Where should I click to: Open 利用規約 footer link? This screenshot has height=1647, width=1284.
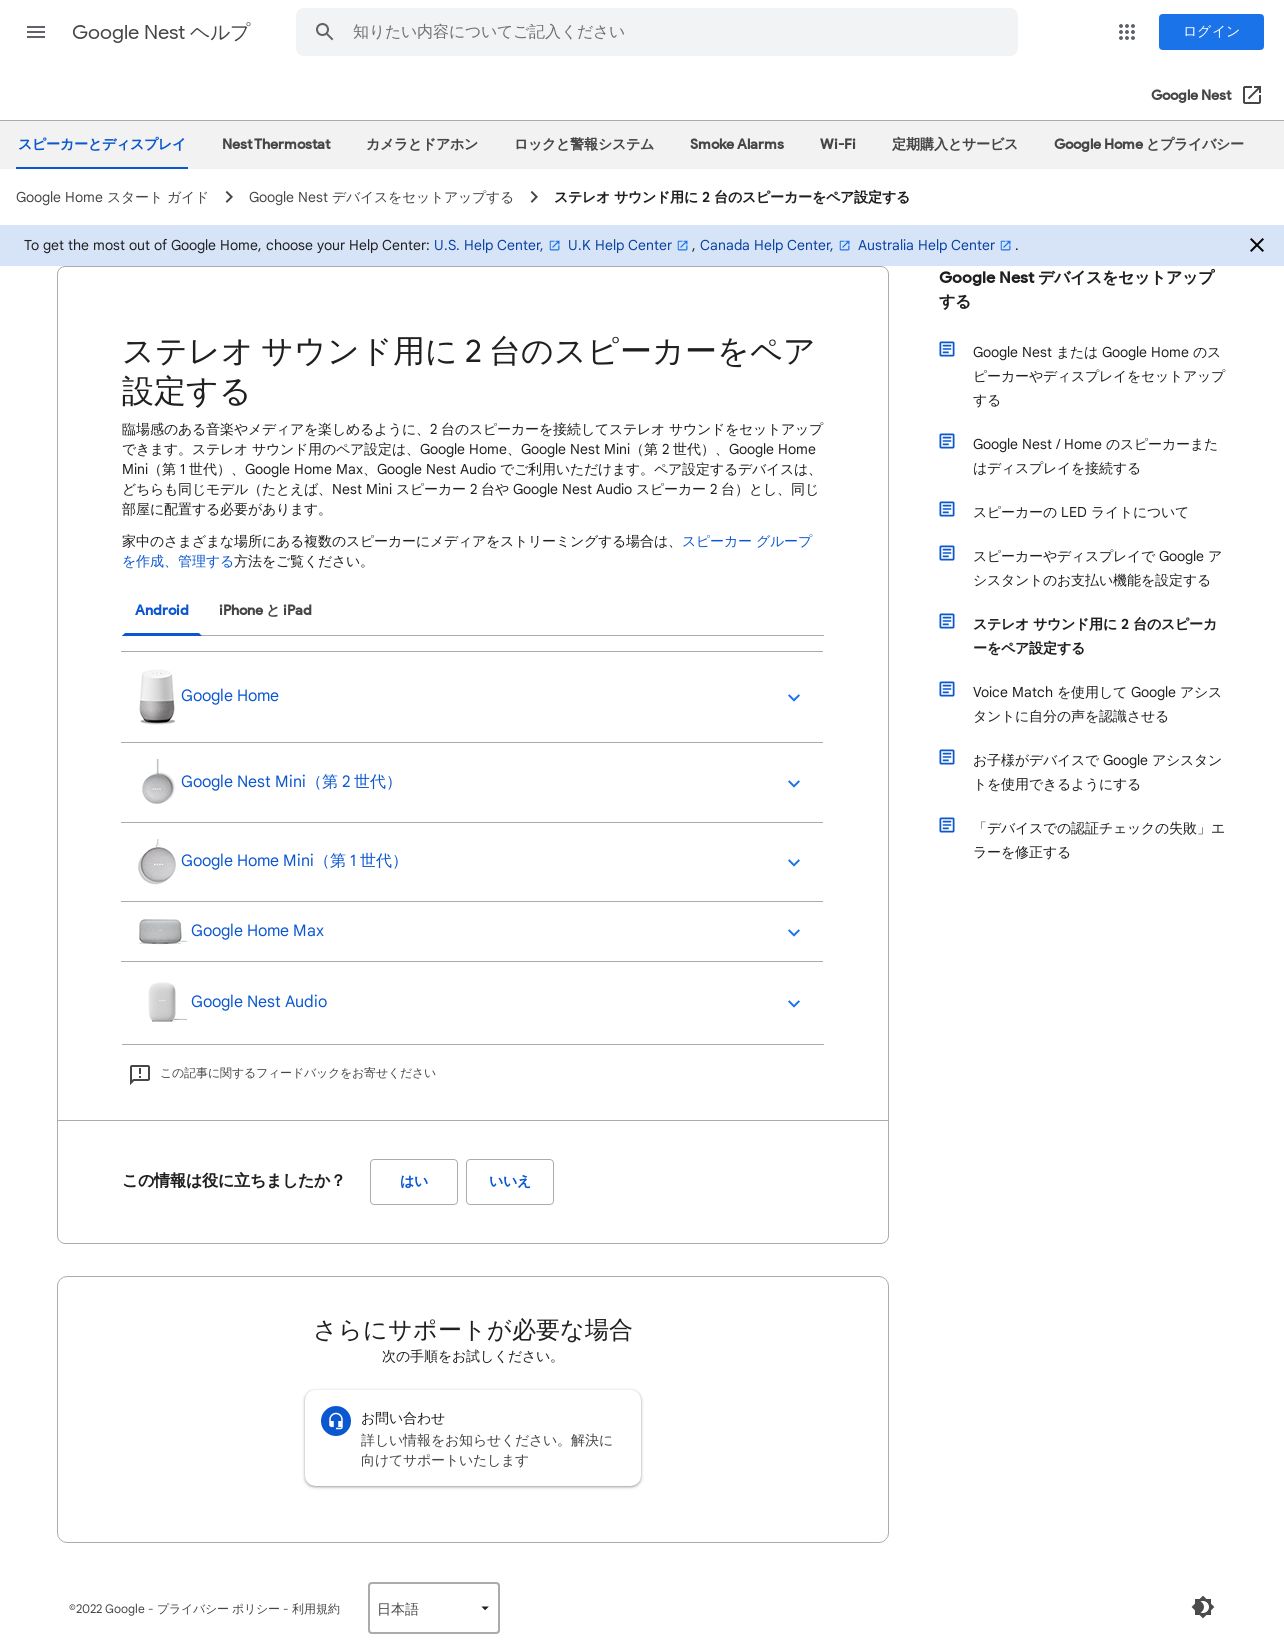click(316, 1609)
